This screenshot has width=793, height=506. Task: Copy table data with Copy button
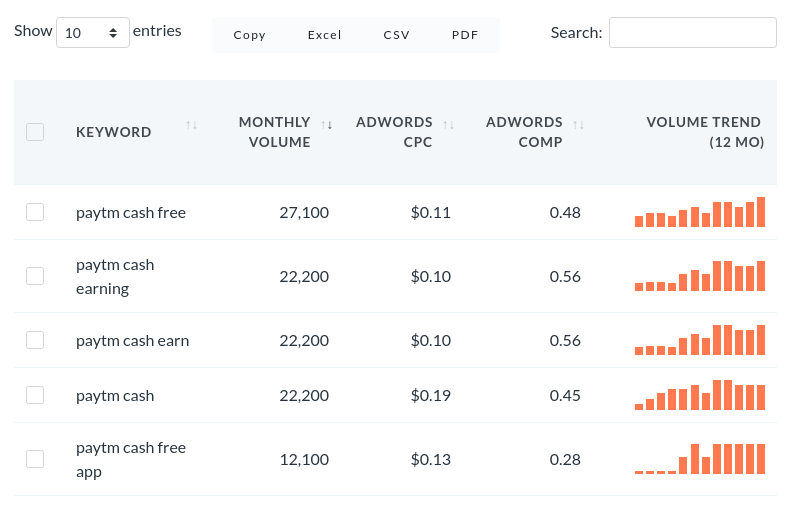[x=249, y=35]
